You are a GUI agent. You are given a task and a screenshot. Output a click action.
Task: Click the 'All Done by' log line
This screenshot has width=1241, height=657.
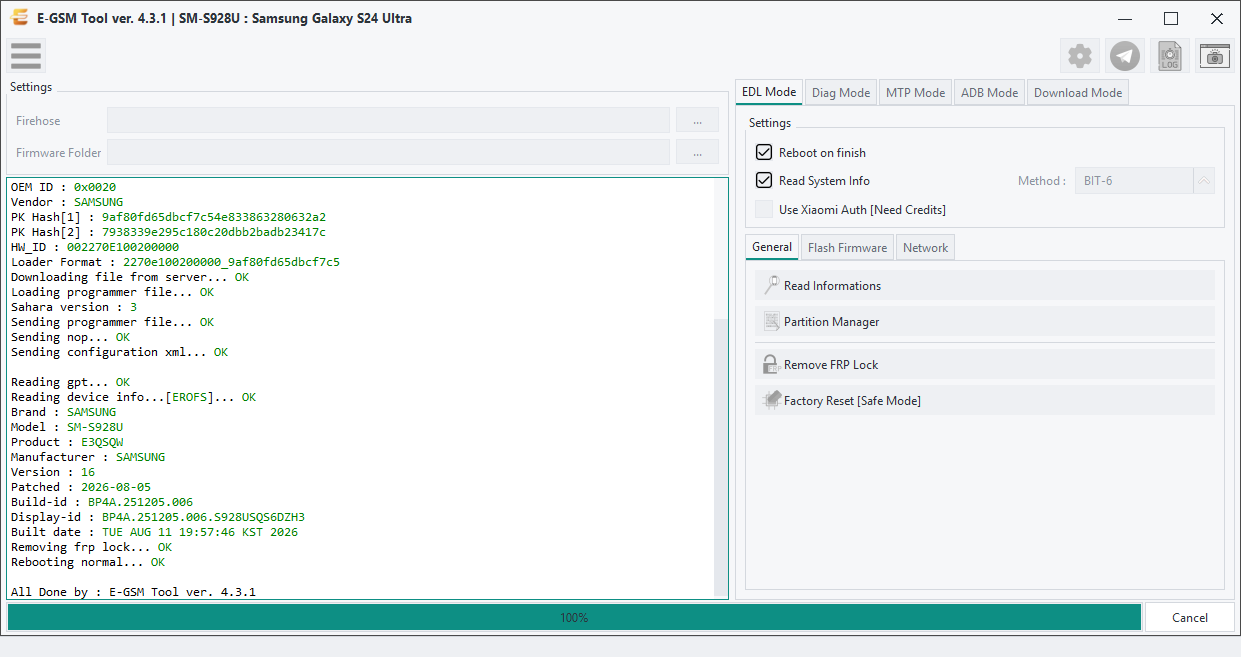click(x=133, y=592)
